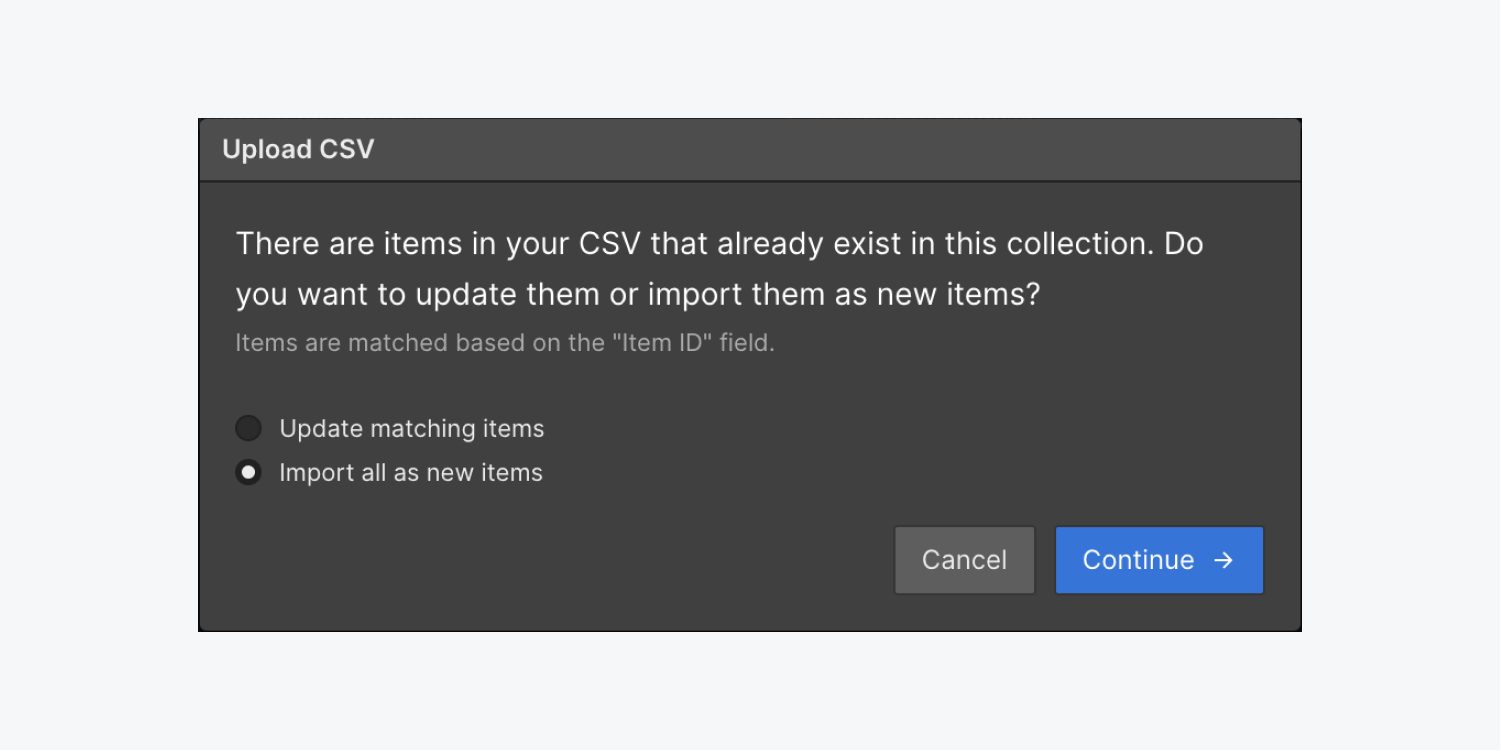
Task: Click the Update matching items label text
Action: [x=410, y=428]
